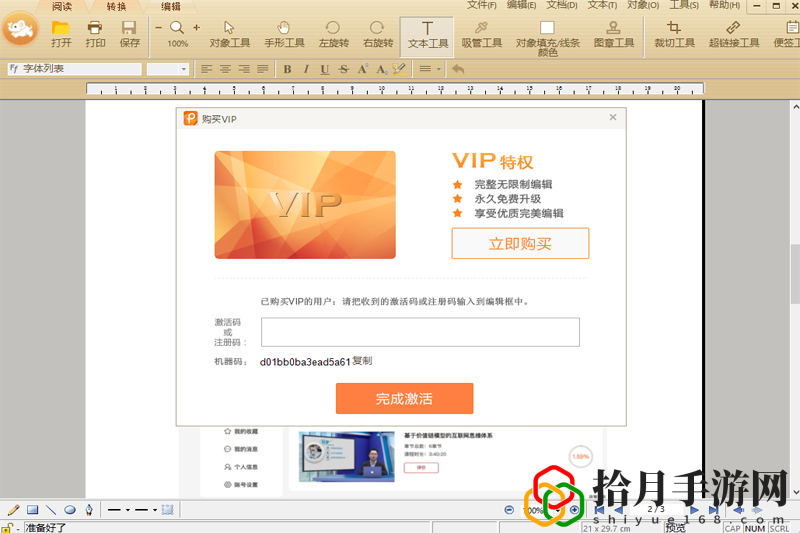Switch to the 转换 tab
Viewport: 800px width, 533px height.
[116, 7]
